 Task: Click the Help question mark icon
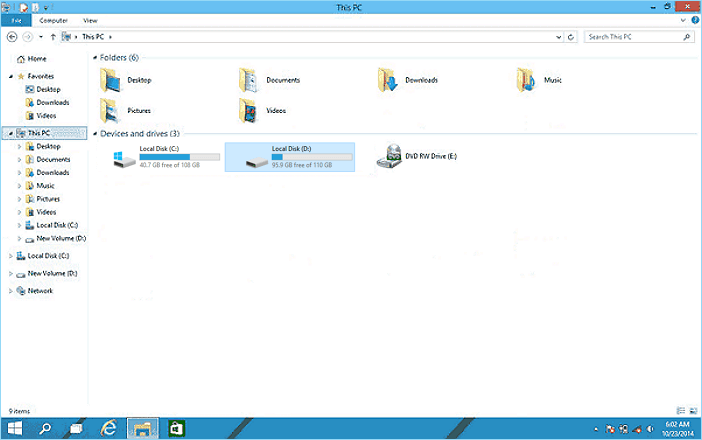[x=694, y=20]
